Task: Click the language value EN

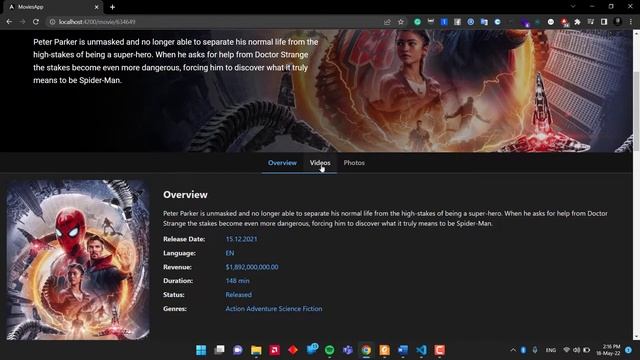Action: [230, 253]
